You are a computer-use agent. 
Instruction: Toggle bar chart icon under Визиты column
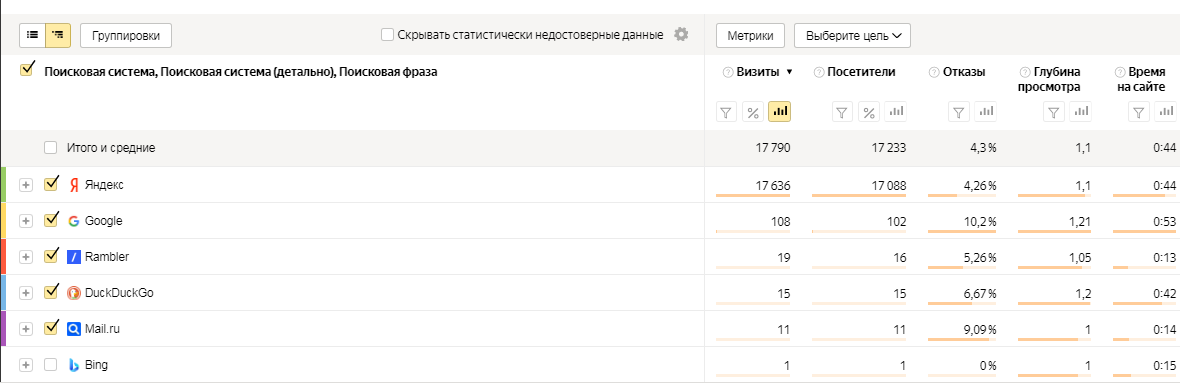[780, 112]
